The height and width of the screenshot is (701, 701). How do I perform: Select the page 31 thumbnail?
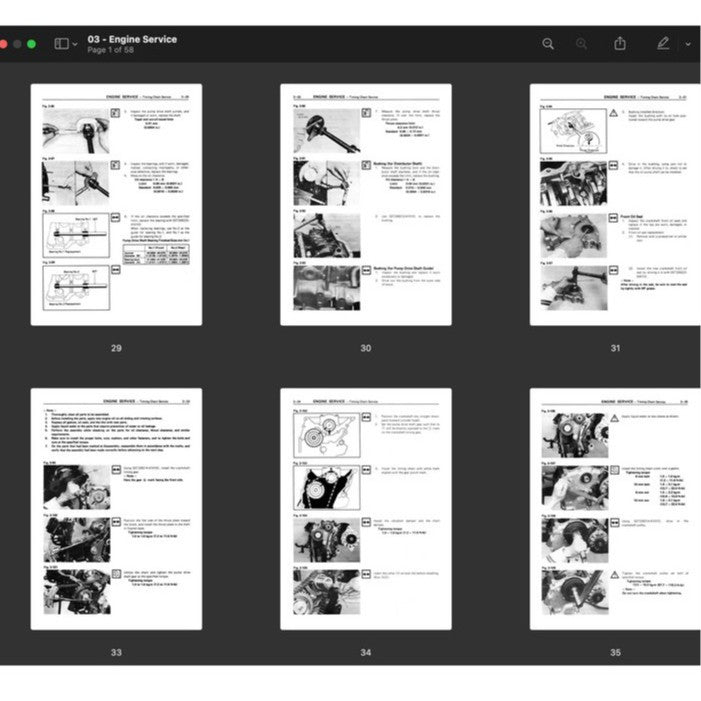[x=614, y=204]
